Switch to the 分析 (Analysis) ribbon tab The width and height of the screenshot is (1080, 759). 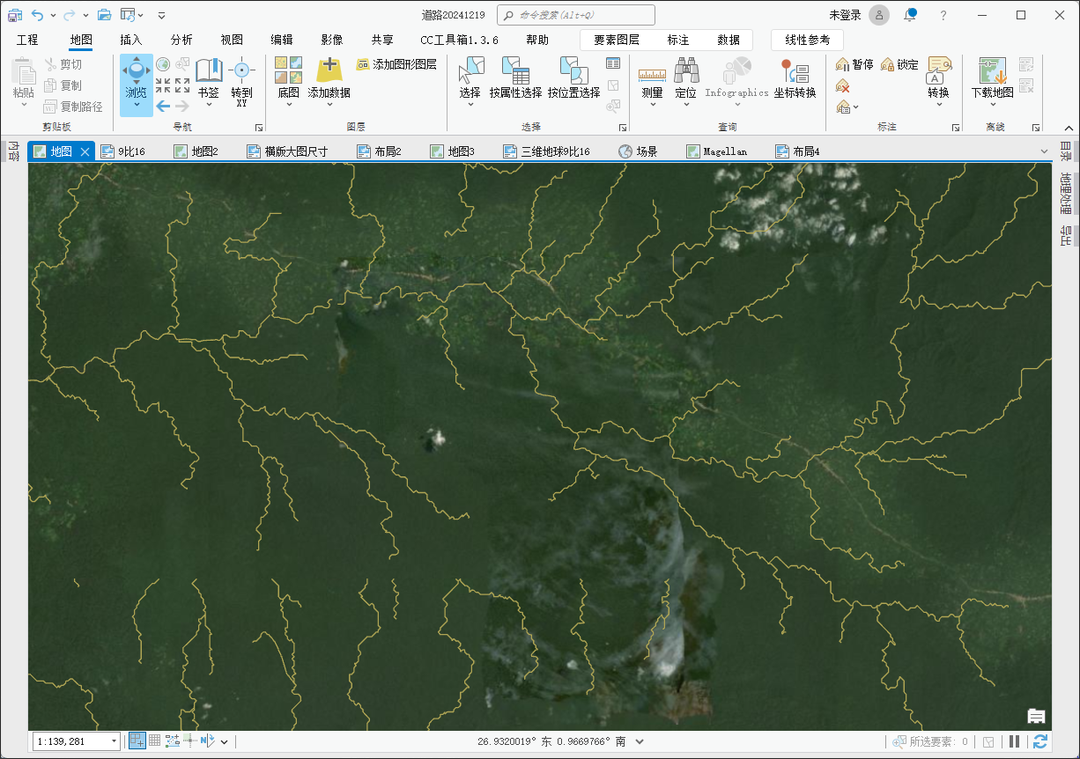coord(181,40)
